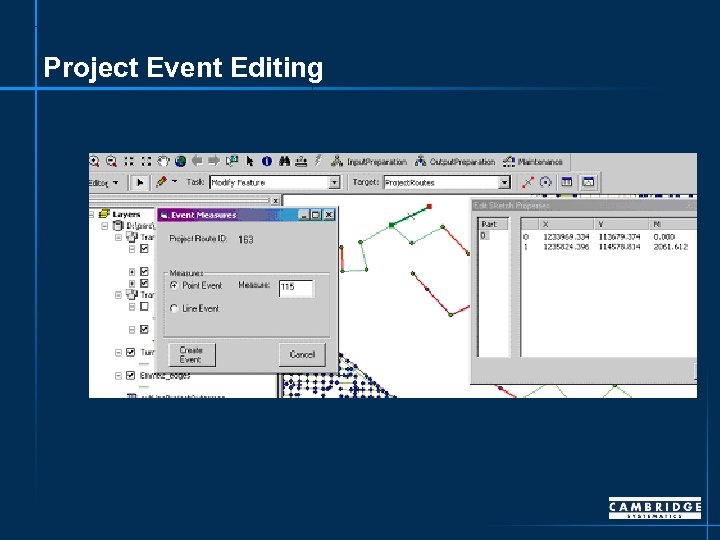Screen dimensions: 720x540
Task: Check the unchecked layer box under second Tran group
Action: point(144,306)
